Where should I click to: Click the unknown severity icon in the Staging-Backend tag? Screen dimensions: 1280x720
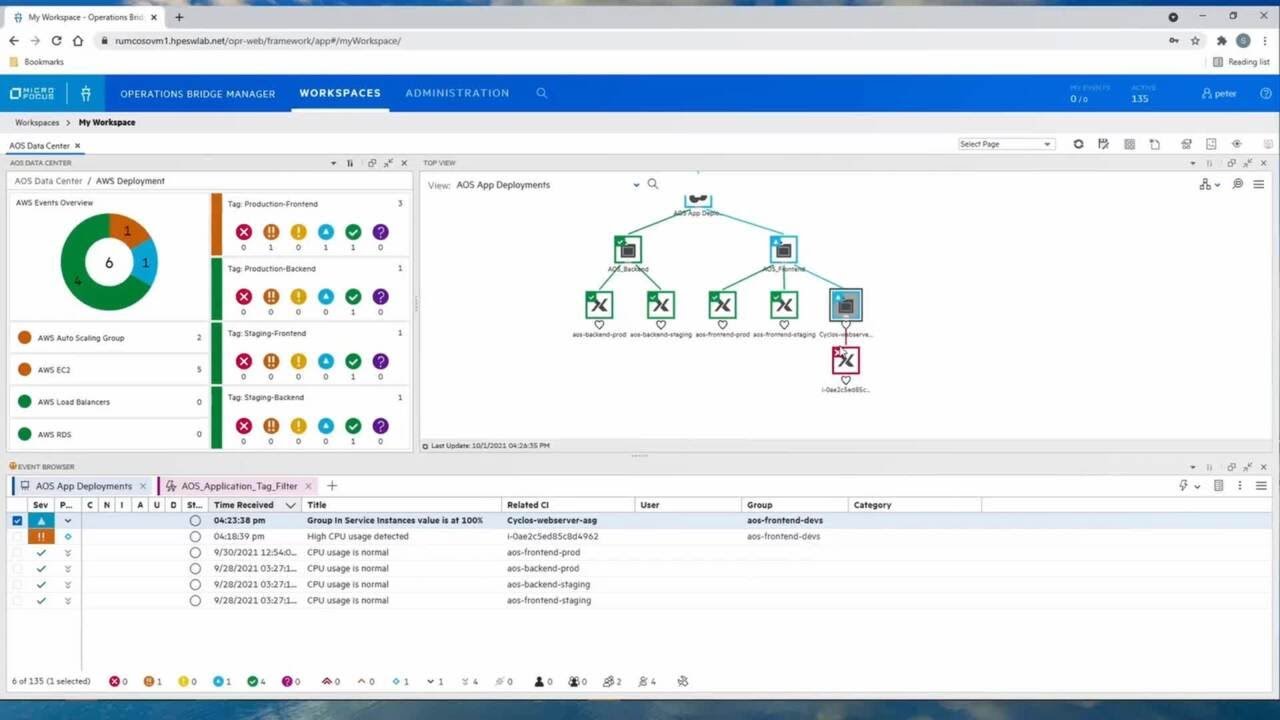tap(380, 426)
